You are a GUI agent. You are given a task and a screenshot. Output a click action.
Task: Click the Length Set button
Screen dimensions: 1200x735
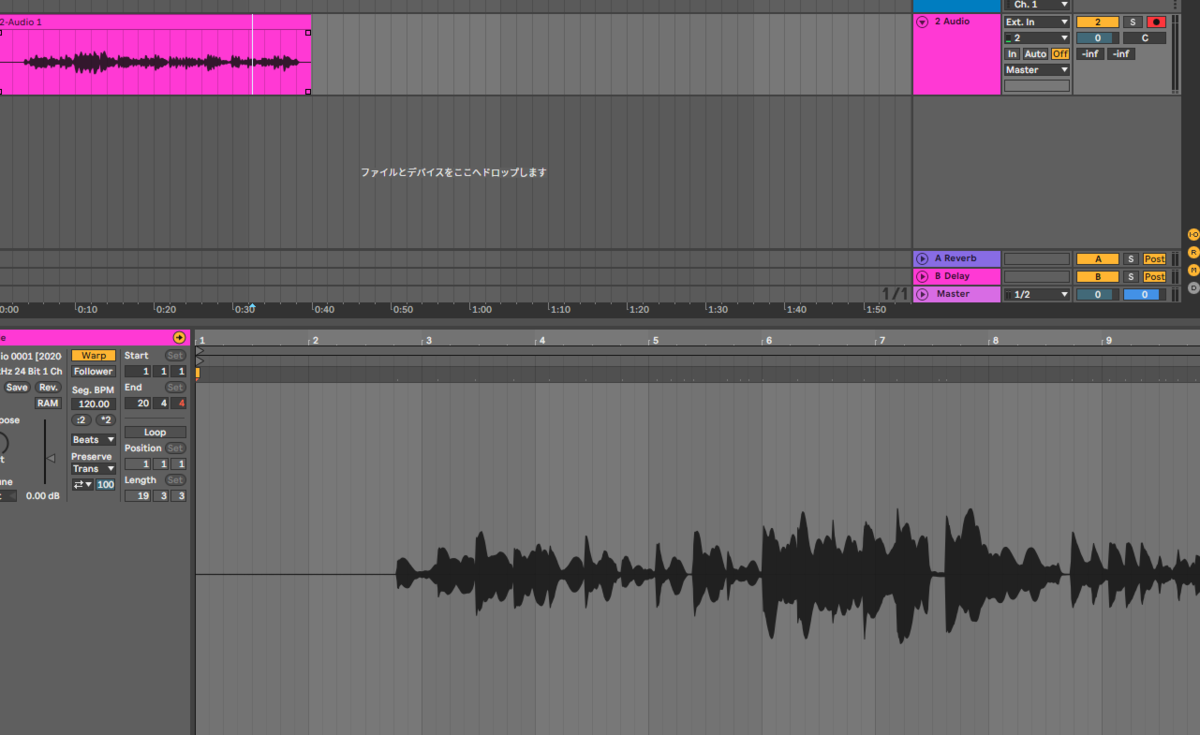pos(176,481)
